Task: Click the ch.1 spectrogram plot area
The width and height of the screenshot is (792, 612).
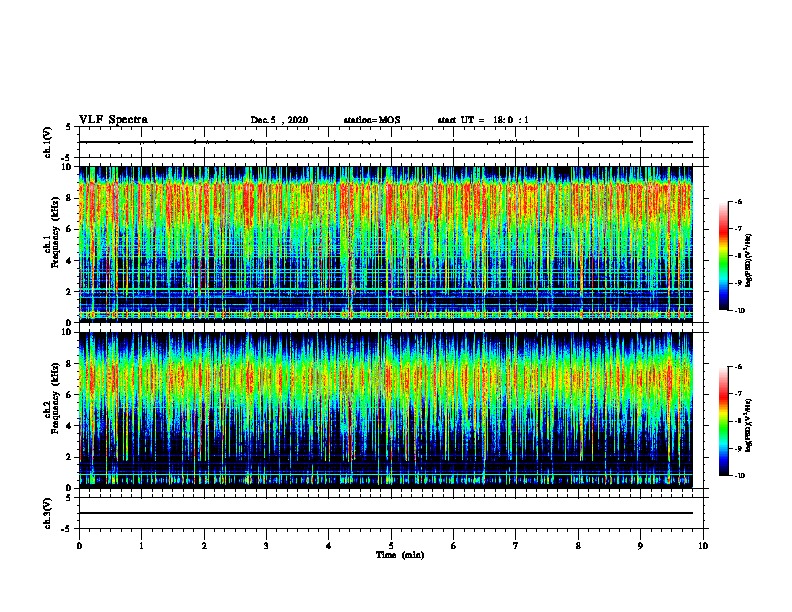Action: (x=385, y=244)
